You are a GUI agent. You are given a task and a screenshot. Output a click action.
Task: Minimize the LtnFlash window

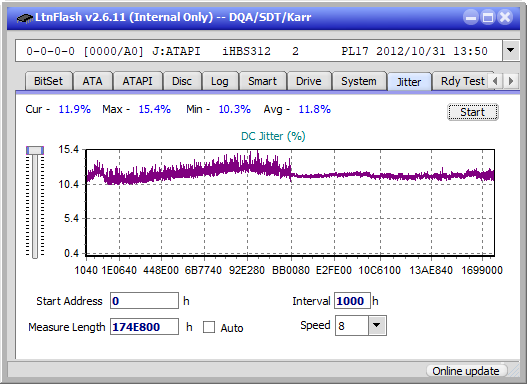point(471,17)
